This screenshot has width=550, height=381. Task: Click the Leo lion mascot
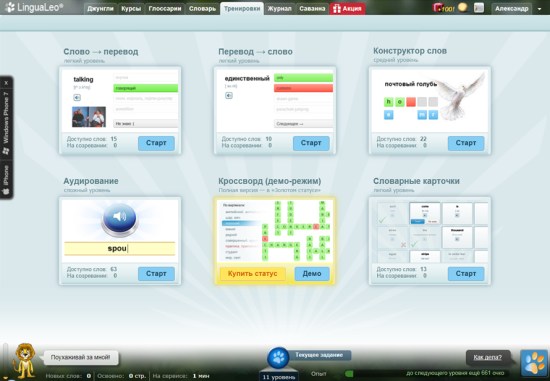(24, 360)
